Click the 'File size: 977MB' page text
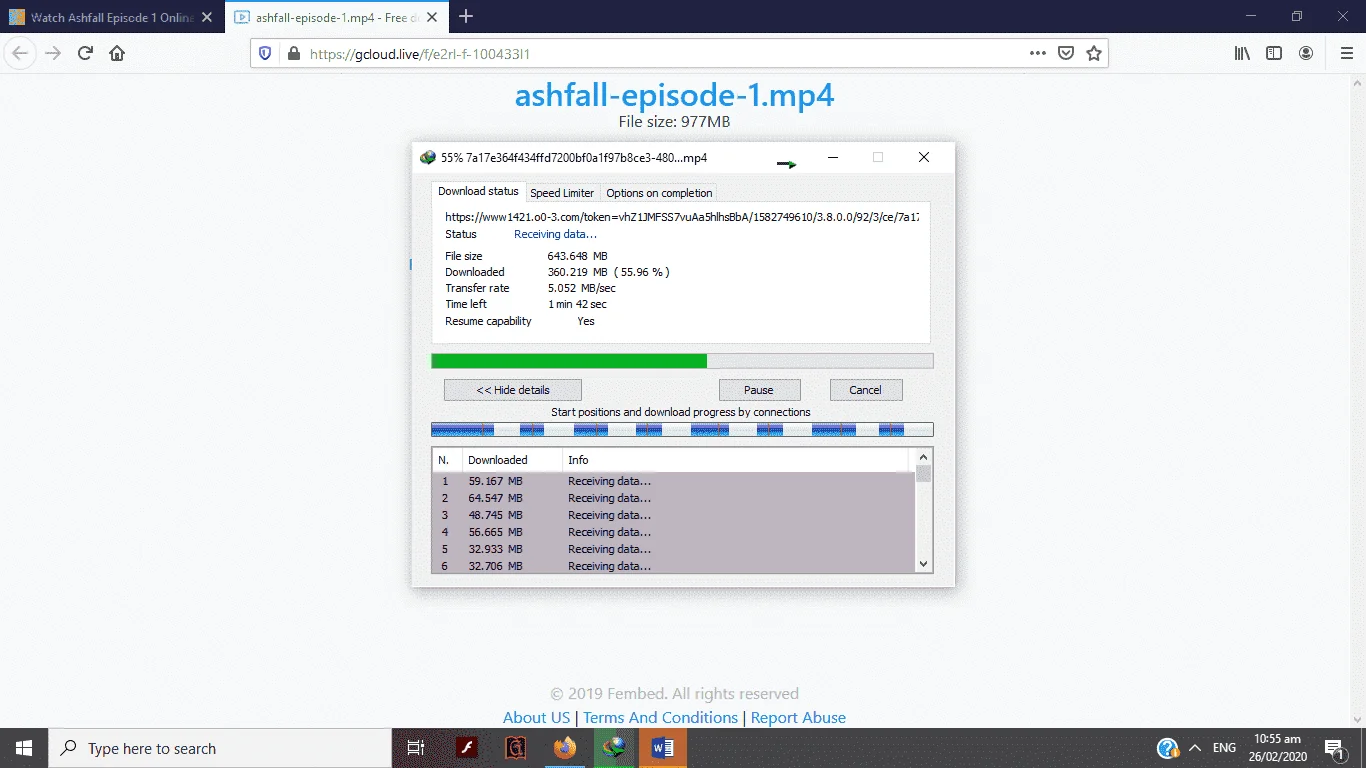Viewport: 1366px width, 768px height. pyautogui.click(x=674, y=122)
